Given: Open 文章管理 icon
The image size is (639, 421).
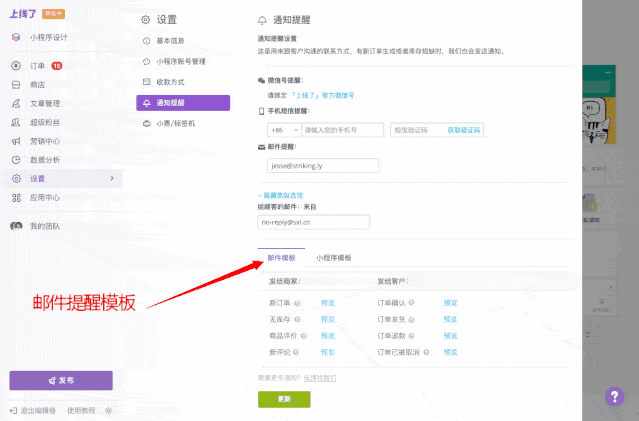Looking at the screenshot, I should 16,104.
